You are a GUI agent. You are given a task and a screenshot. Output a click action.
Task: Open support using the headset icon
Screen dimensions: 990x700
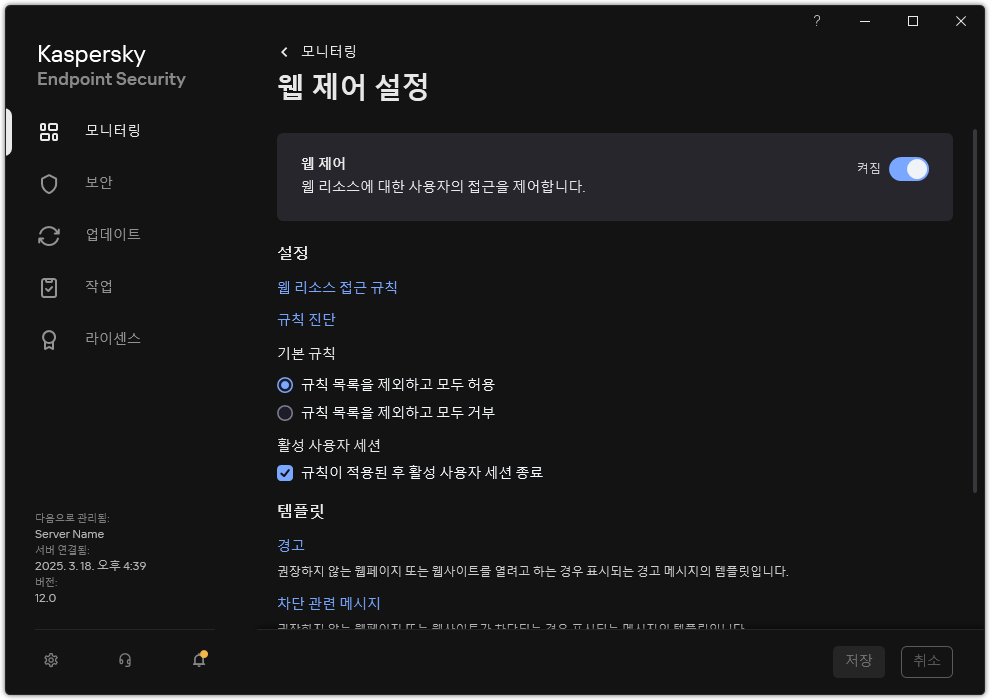pos(124,661)
